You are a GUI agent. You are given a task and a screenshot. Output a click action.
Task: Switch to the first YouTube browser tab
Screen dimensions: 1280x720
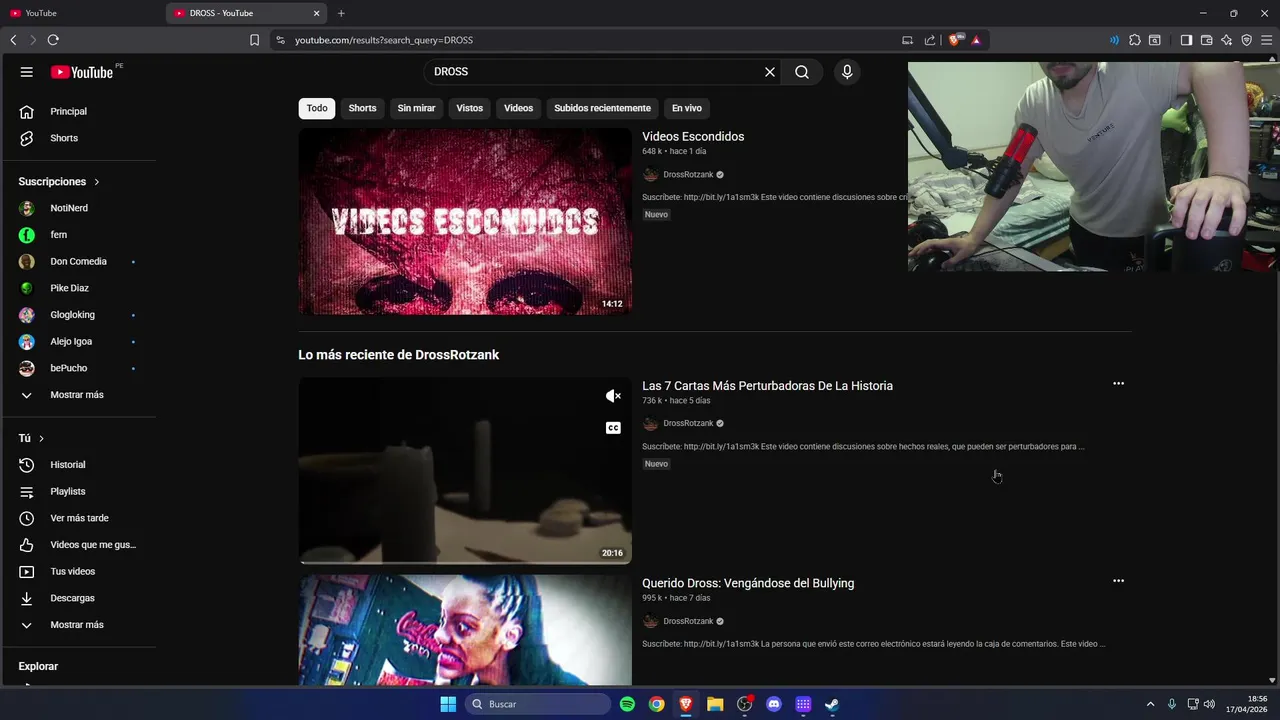(x=80, y=13)
